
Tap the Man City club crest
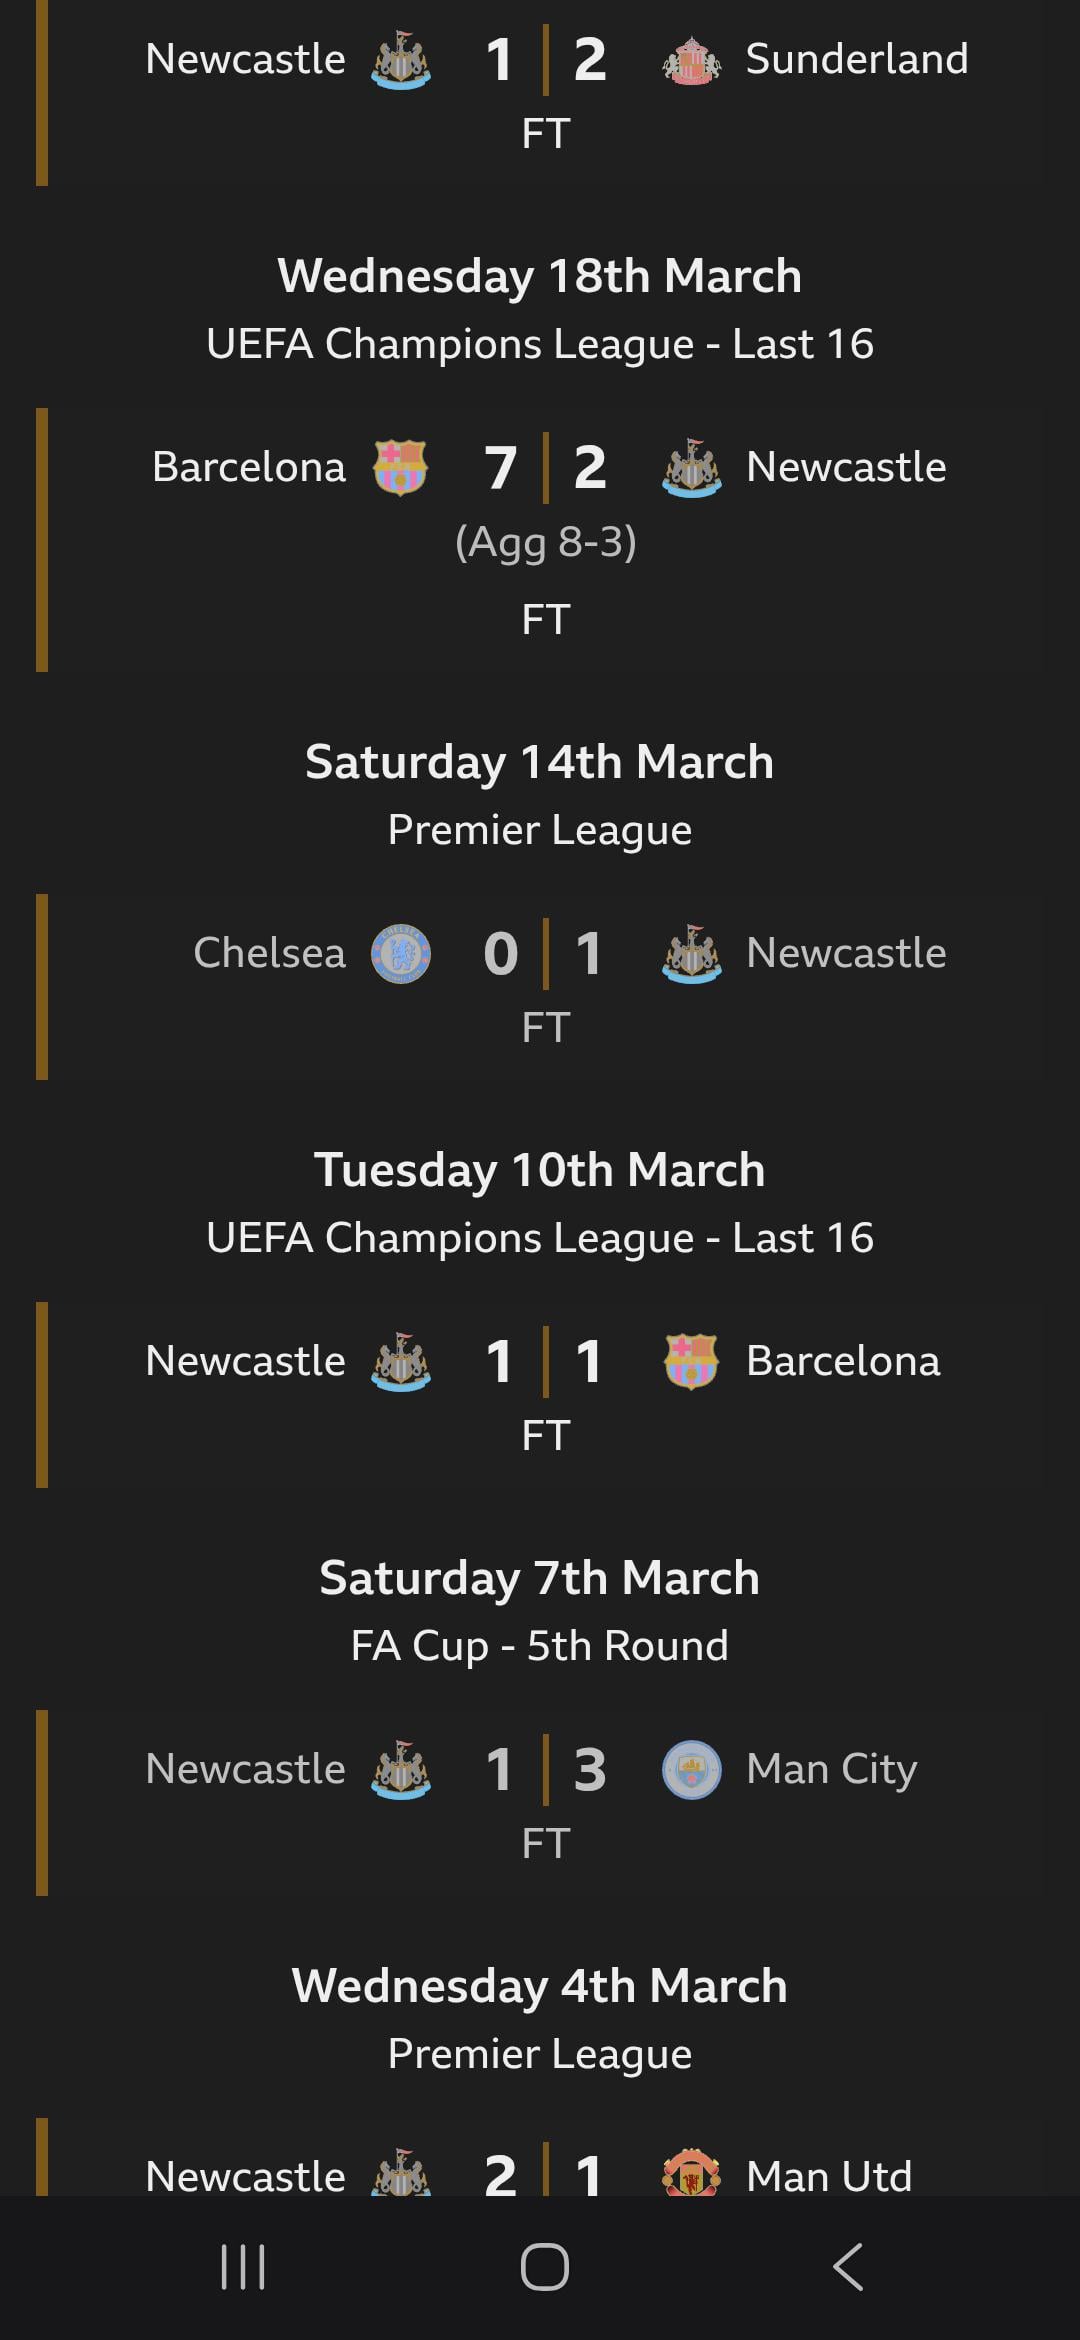tap(691, 1770)
